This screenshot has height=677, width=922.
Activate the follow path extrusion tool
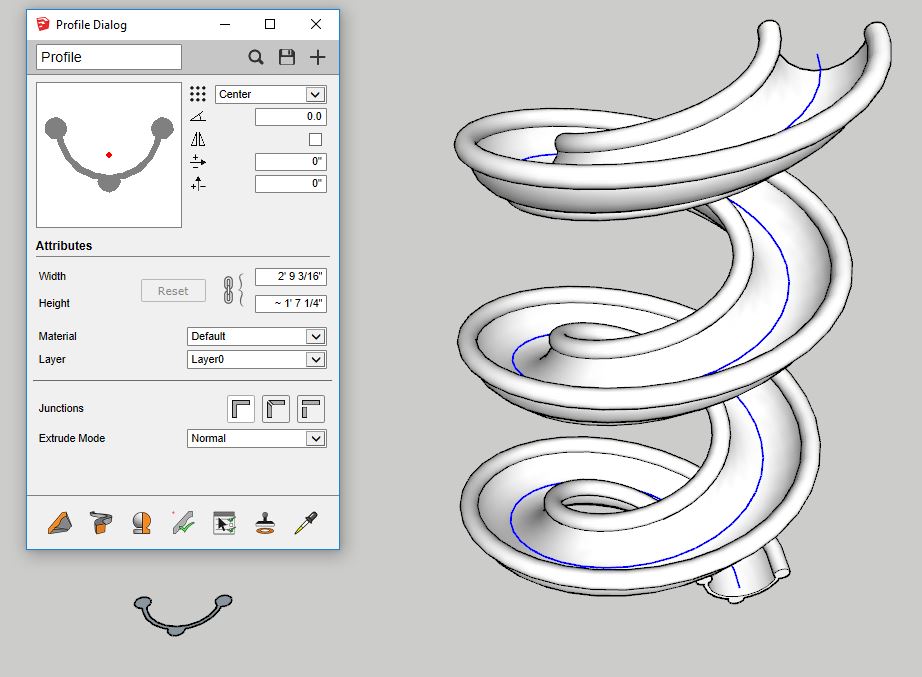point(99,522)
